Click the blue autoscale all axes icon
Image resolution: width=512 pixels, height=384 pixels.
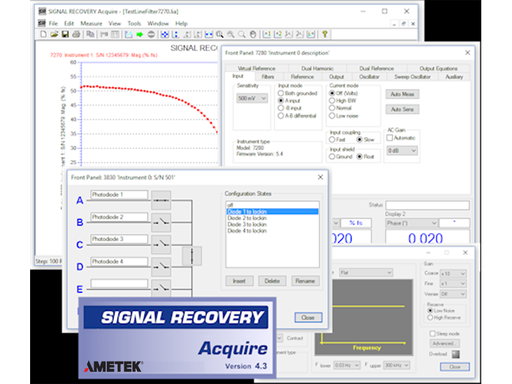click(165, 34)
